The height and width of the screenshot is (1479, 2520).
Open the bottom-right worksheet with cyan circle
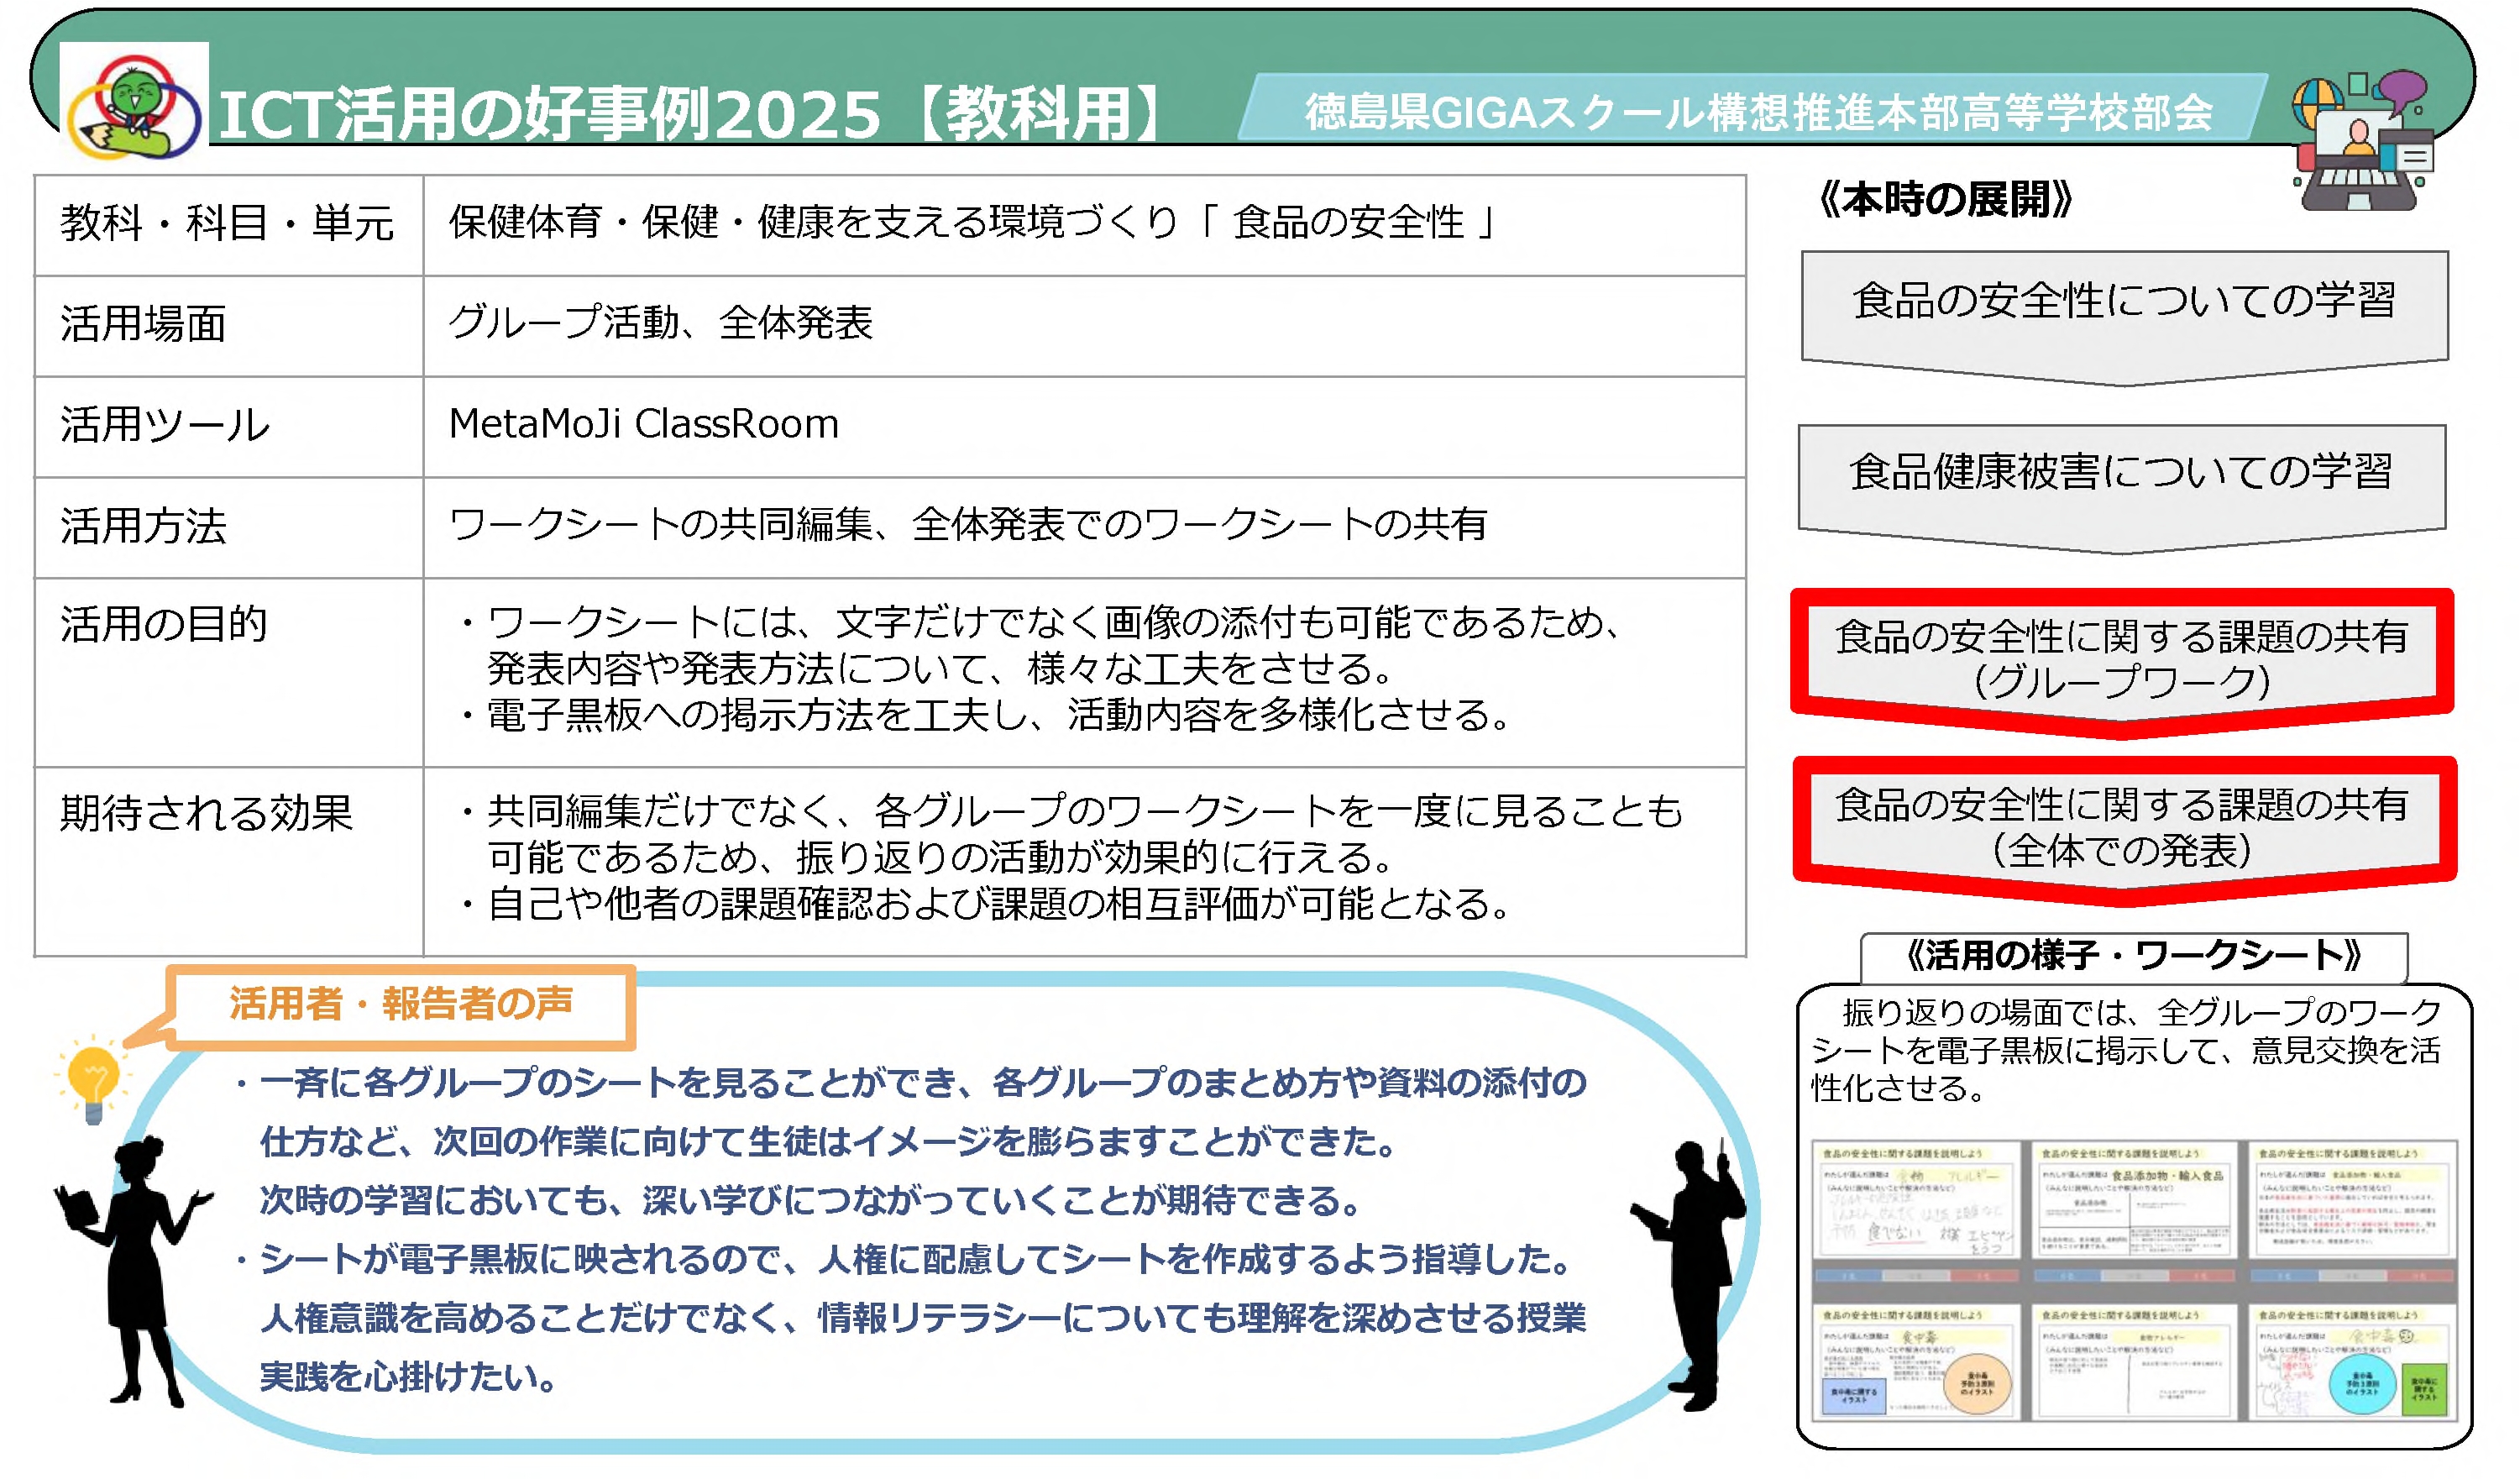coord(2352,1362)
